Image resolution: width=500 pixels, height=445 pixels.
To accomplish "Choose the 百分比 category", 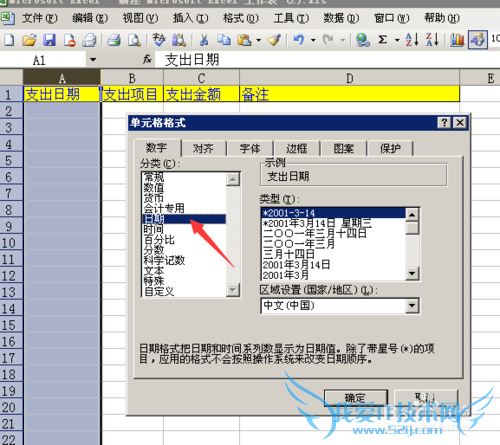I will (184, 240).
